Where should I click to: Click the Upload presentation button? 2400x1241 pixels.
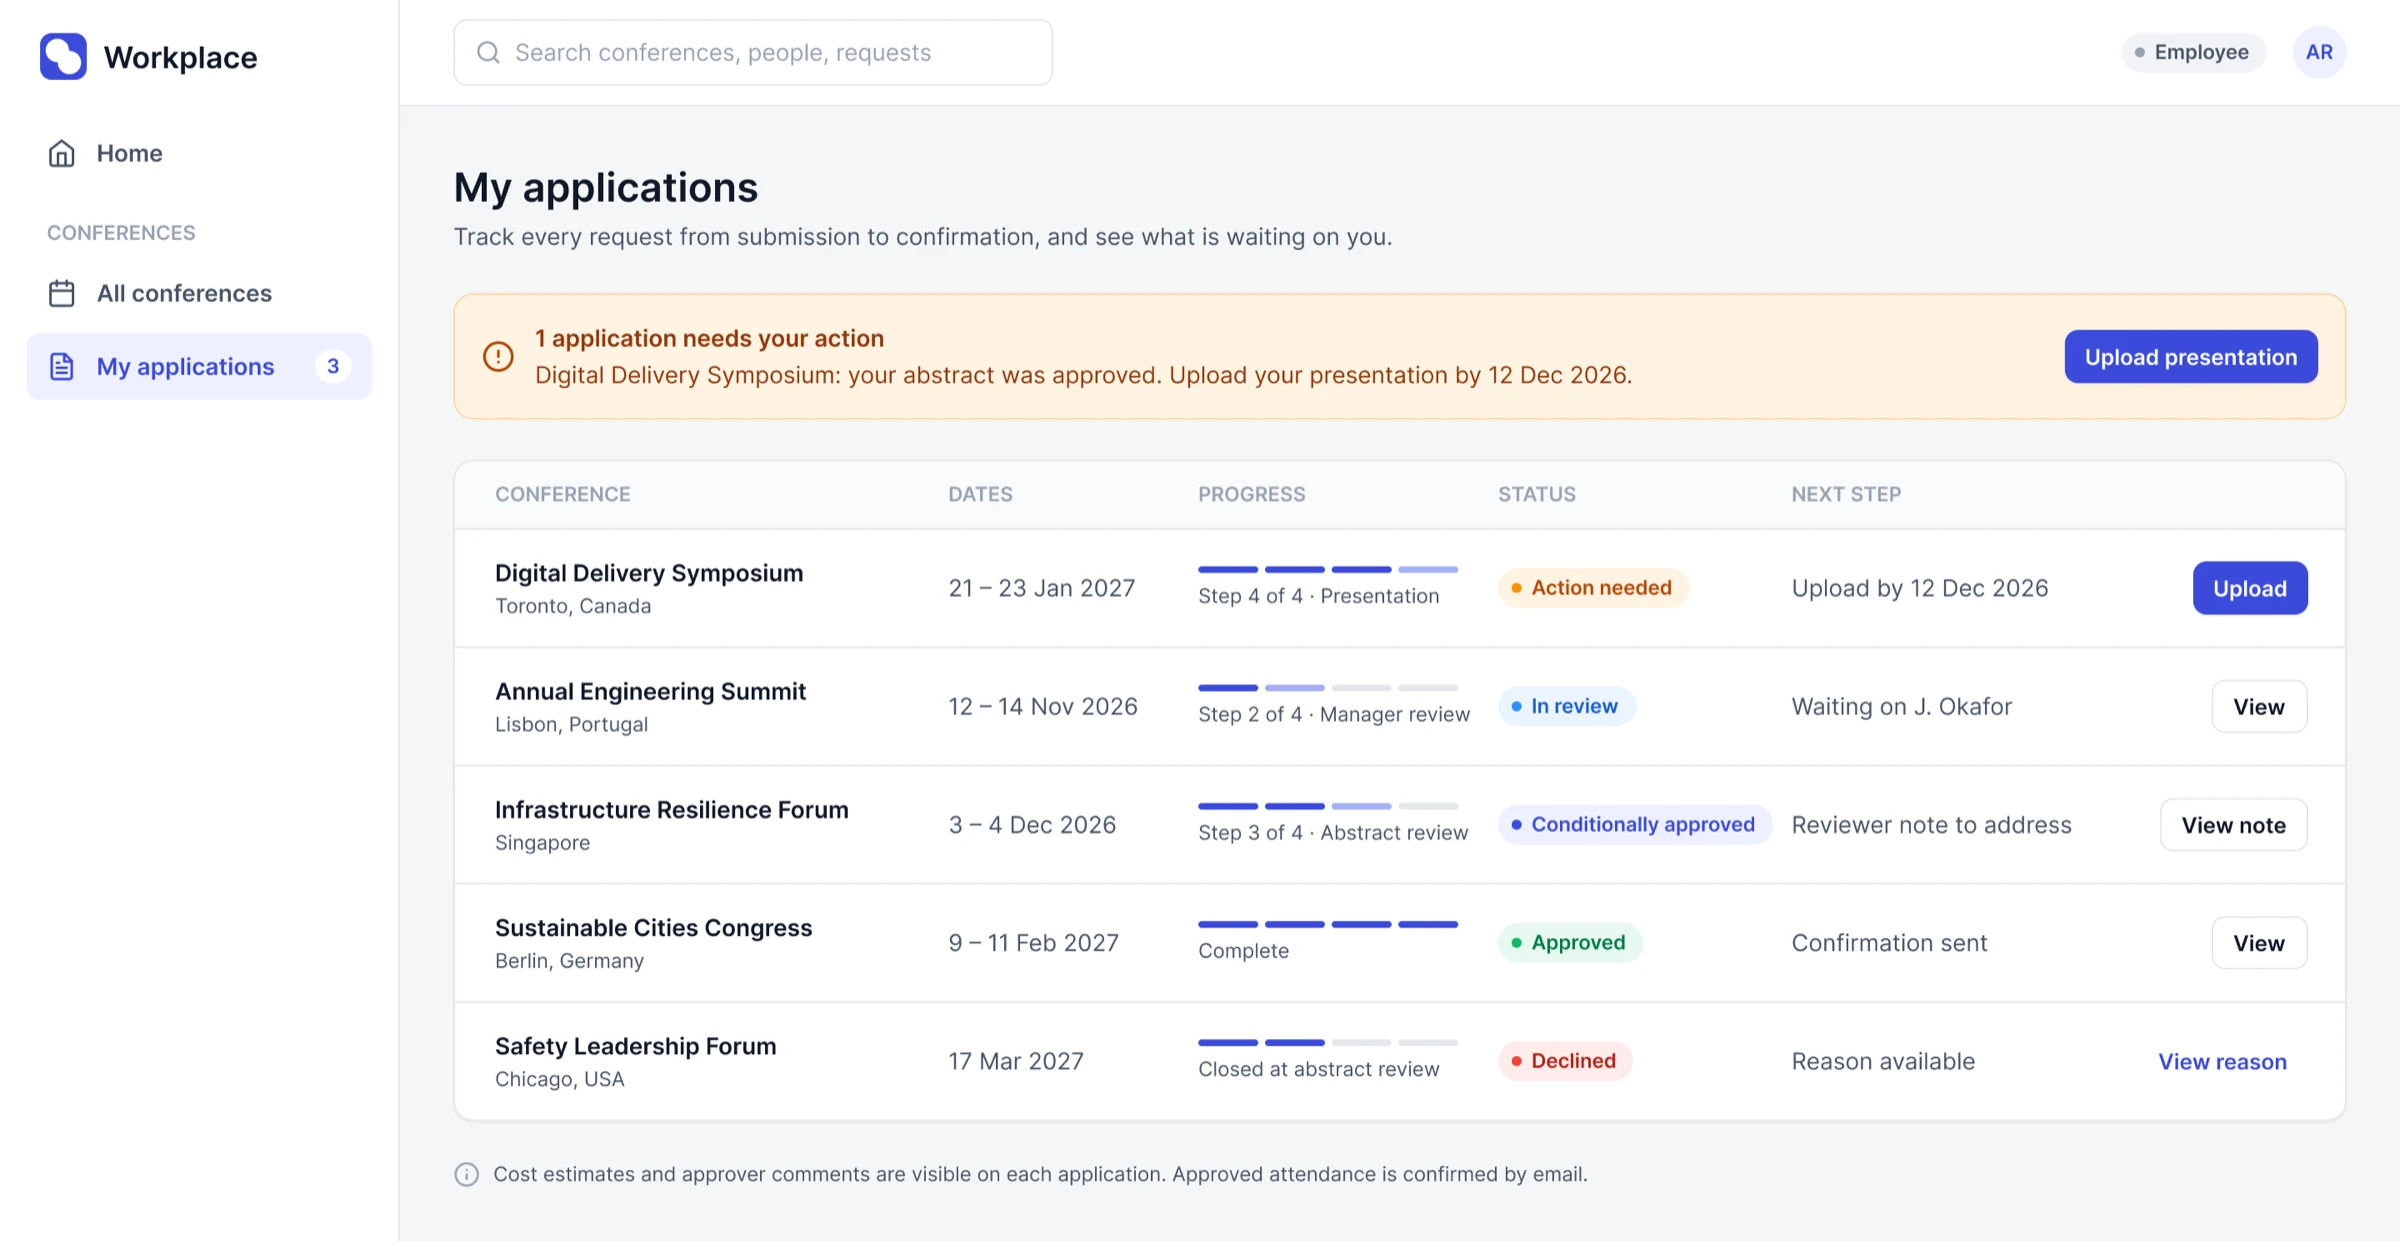coord(2191,357)
